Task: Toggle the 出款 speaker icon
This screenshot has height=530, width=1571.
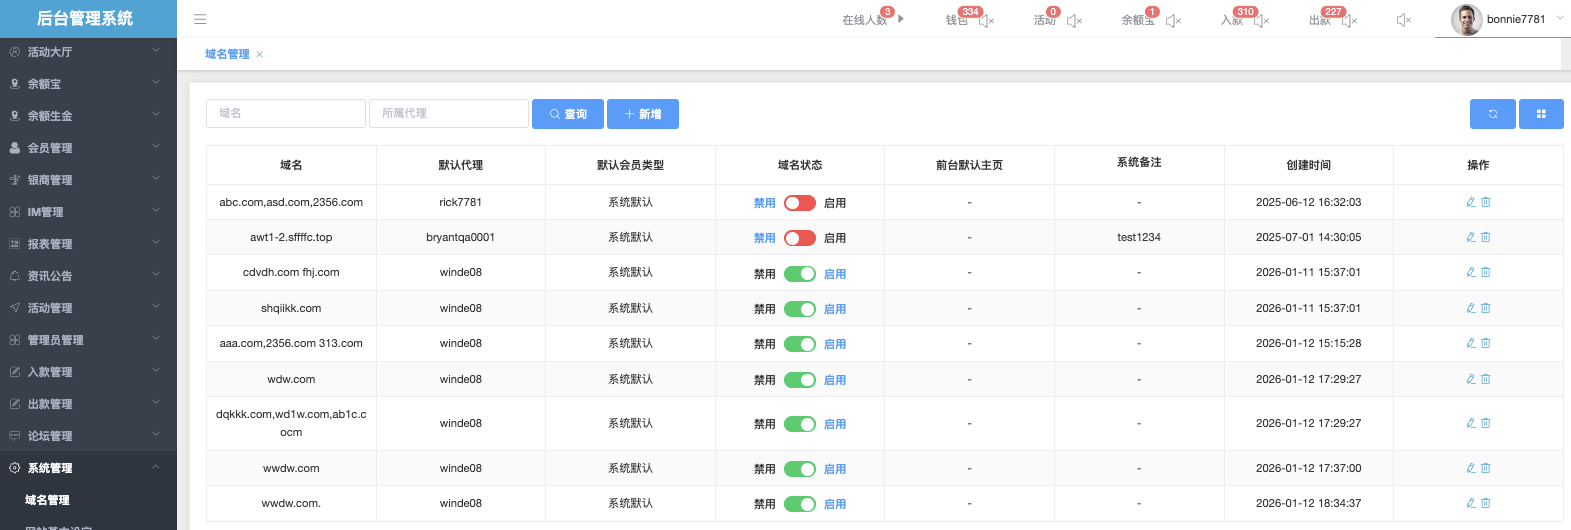Action: tap(1349, 21)
